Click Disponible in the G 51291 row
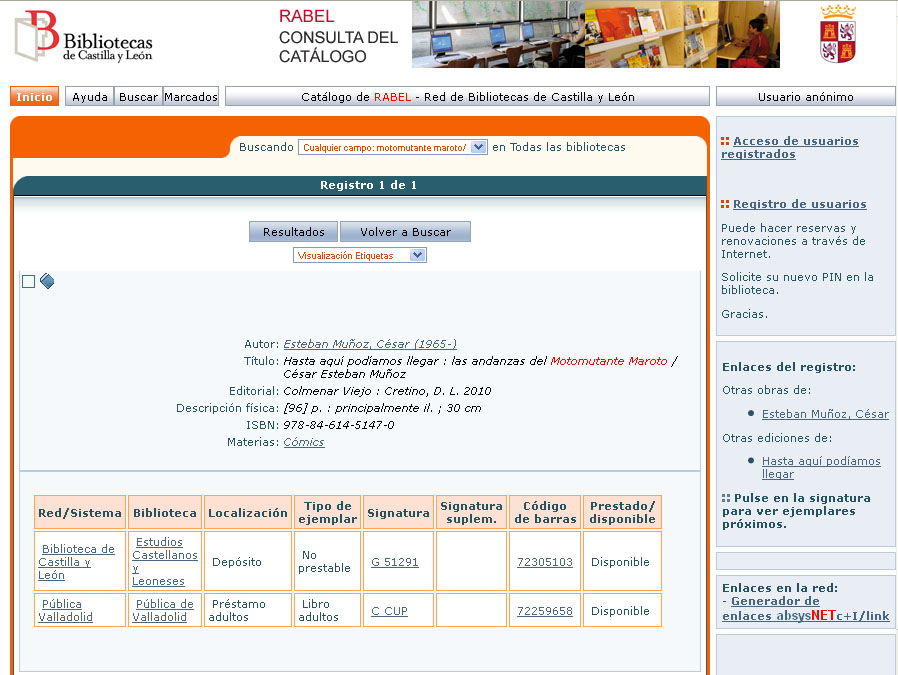898x675 pixels. [x=620, y=562]
